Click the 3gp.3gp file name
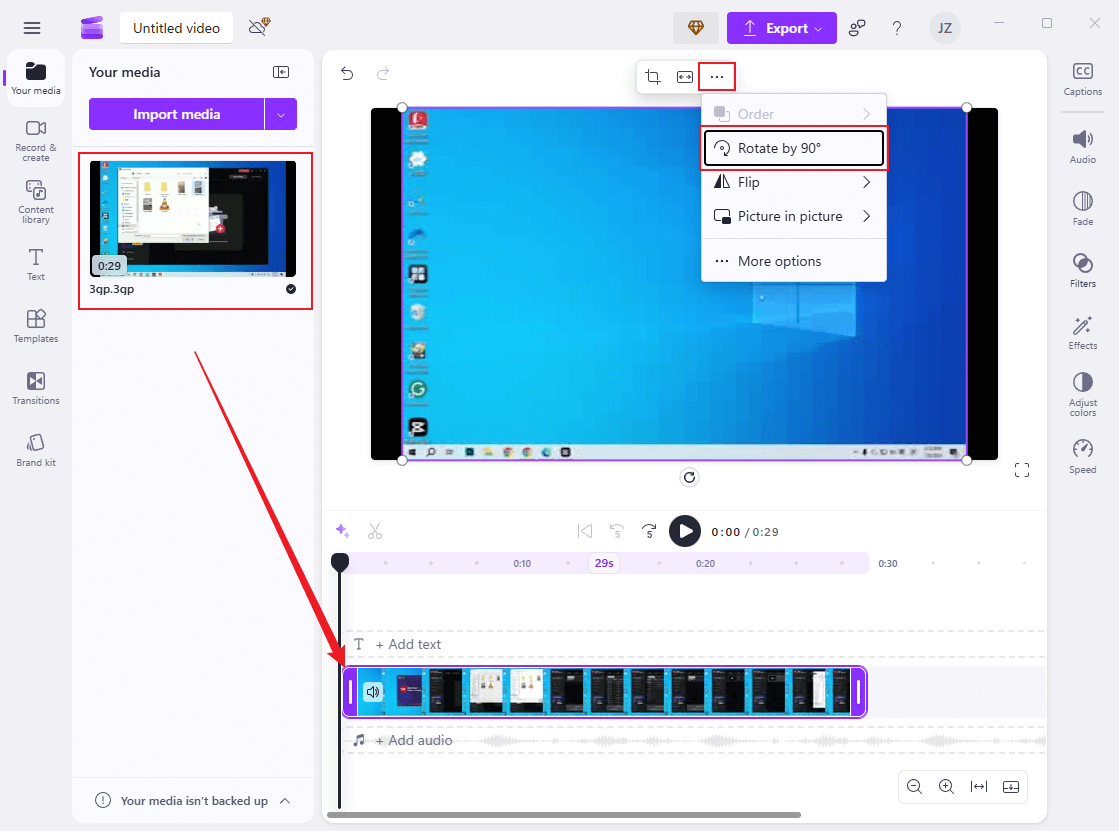1119x831 pixels. [111, 289]
